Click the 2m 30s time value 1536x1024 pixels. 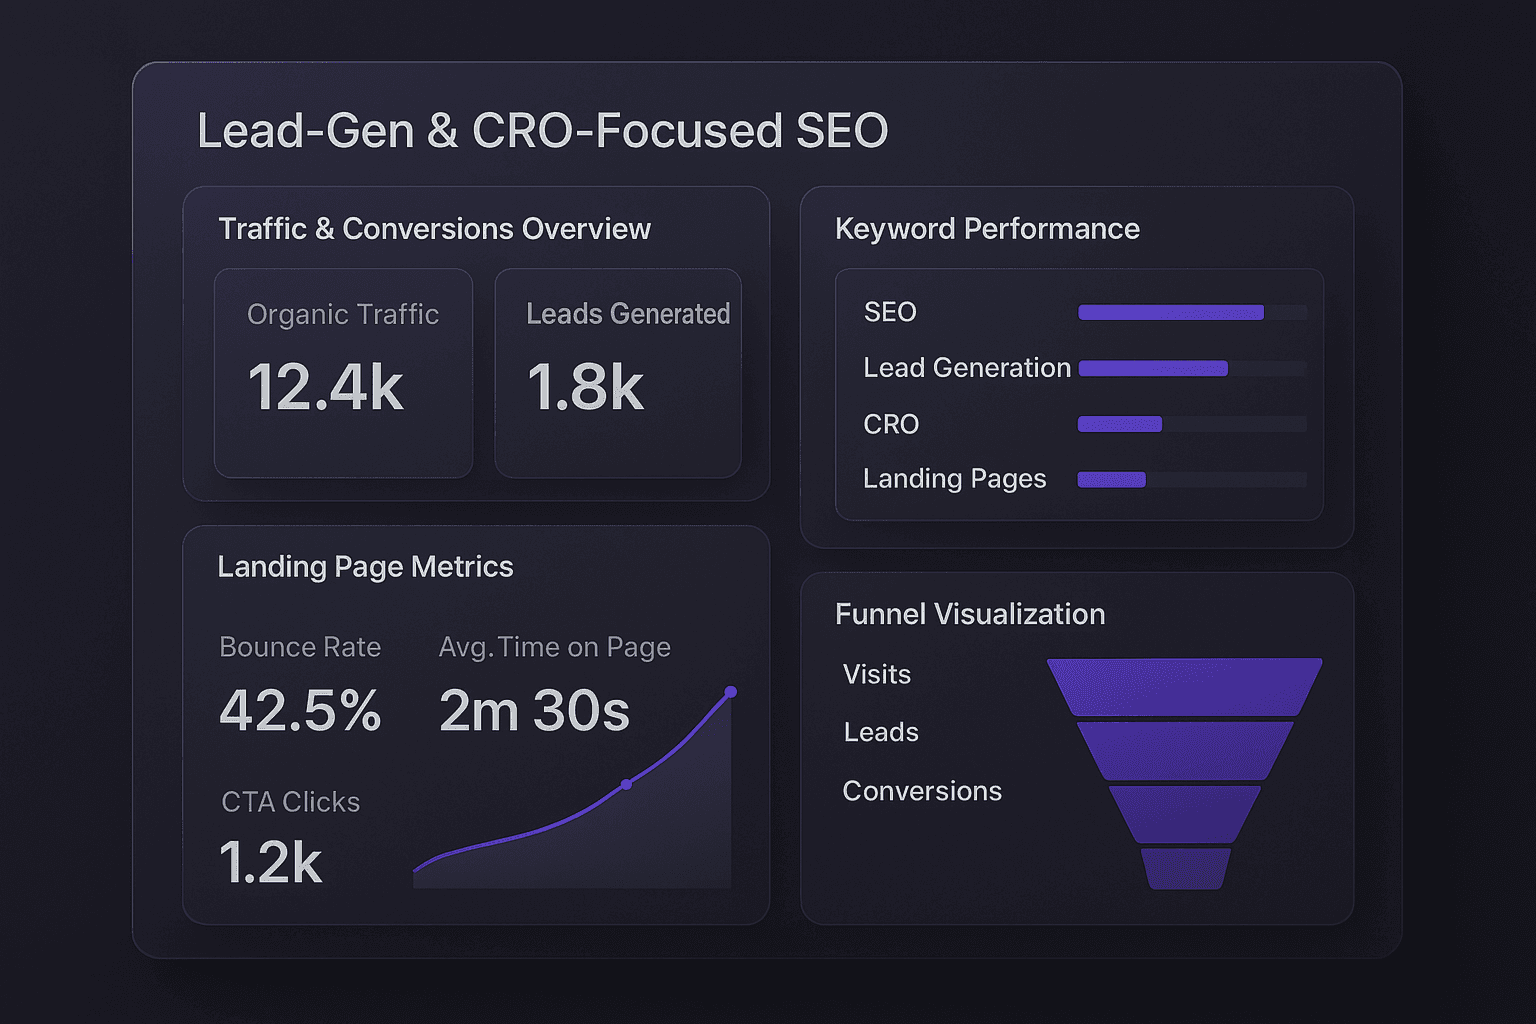click(x=534, y=711)
